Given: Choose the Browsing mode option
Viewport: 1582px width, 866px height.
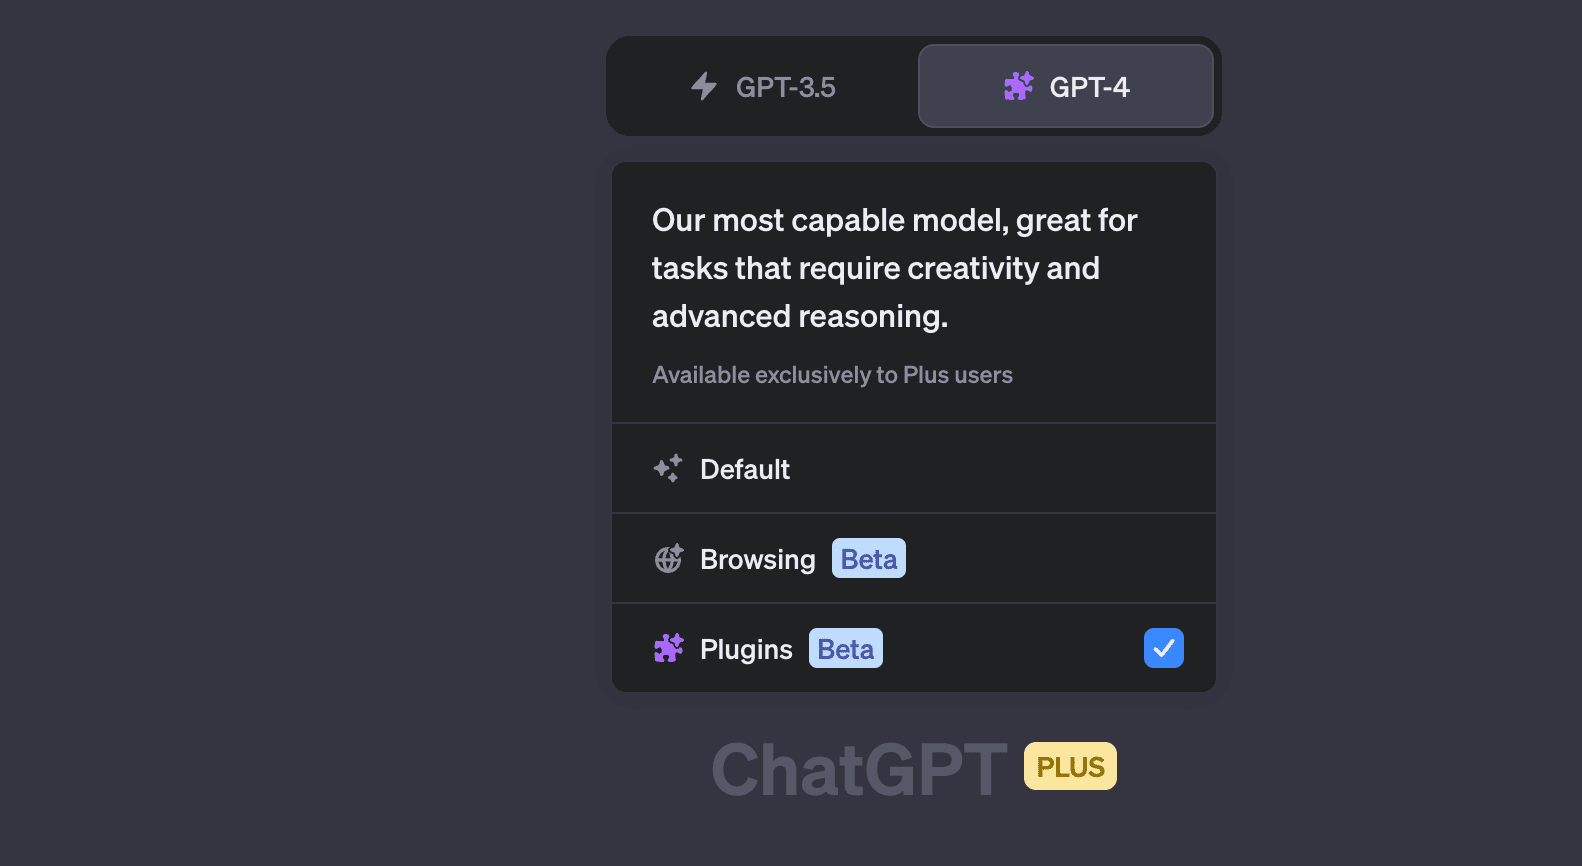Looking at the screenshot, I should 914,559.
